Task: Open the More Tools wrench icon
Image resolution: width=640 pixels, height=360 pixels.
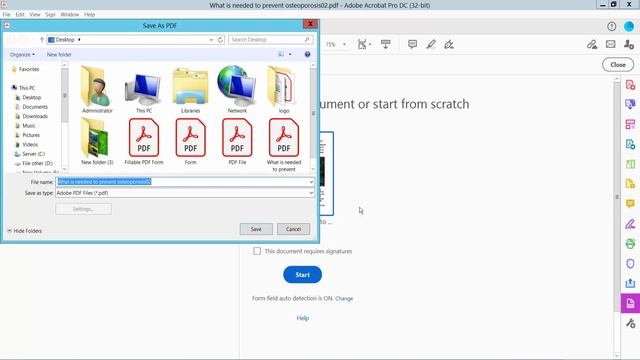Action: (630, 324)
